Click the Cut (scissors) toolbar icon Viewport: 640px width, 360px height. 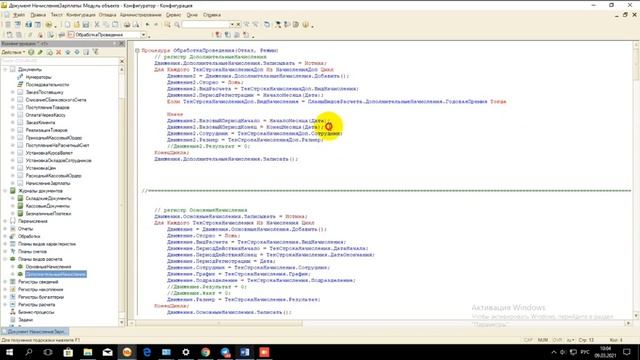97,25
